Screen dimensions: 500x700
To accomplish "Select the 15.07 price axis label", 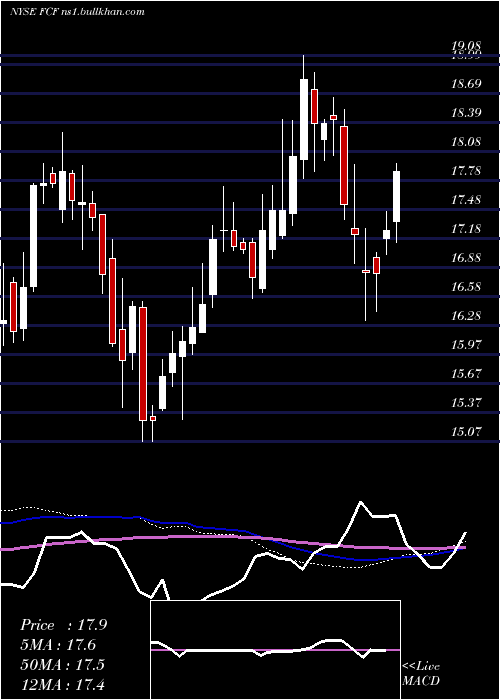I will pos(466,432).
